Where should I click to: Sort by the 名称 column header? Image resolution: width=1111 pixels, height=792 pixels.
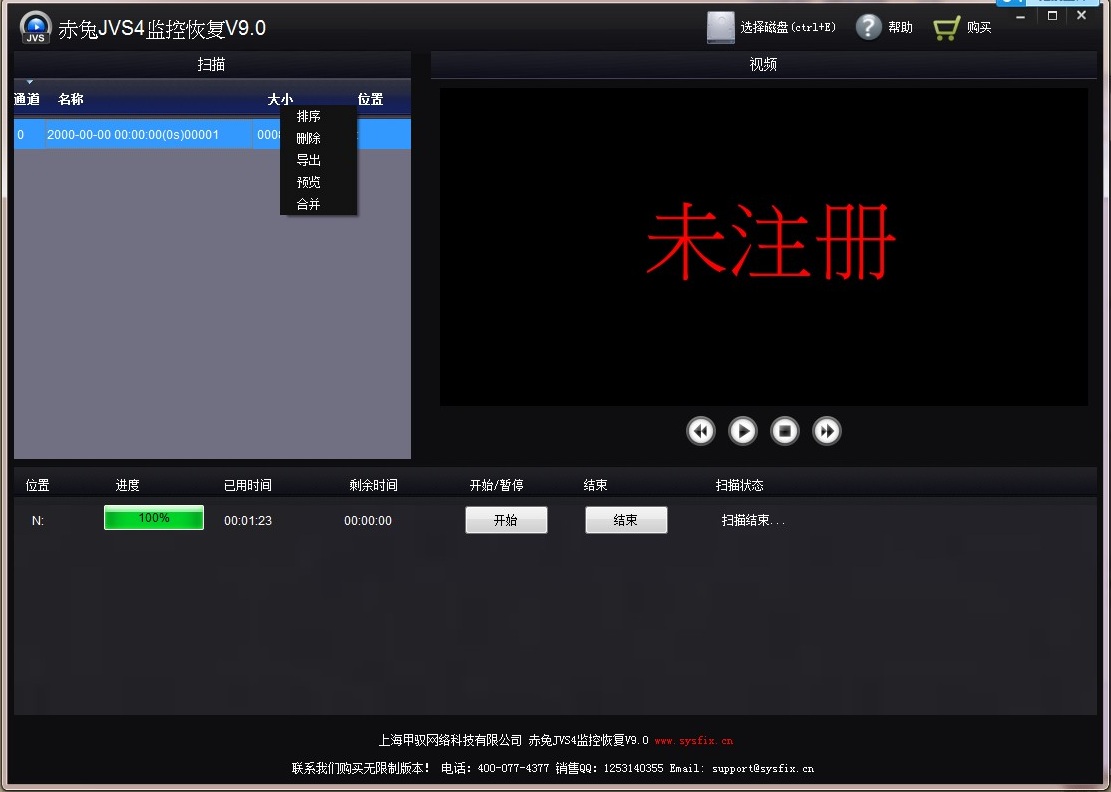tap(71, 99)
